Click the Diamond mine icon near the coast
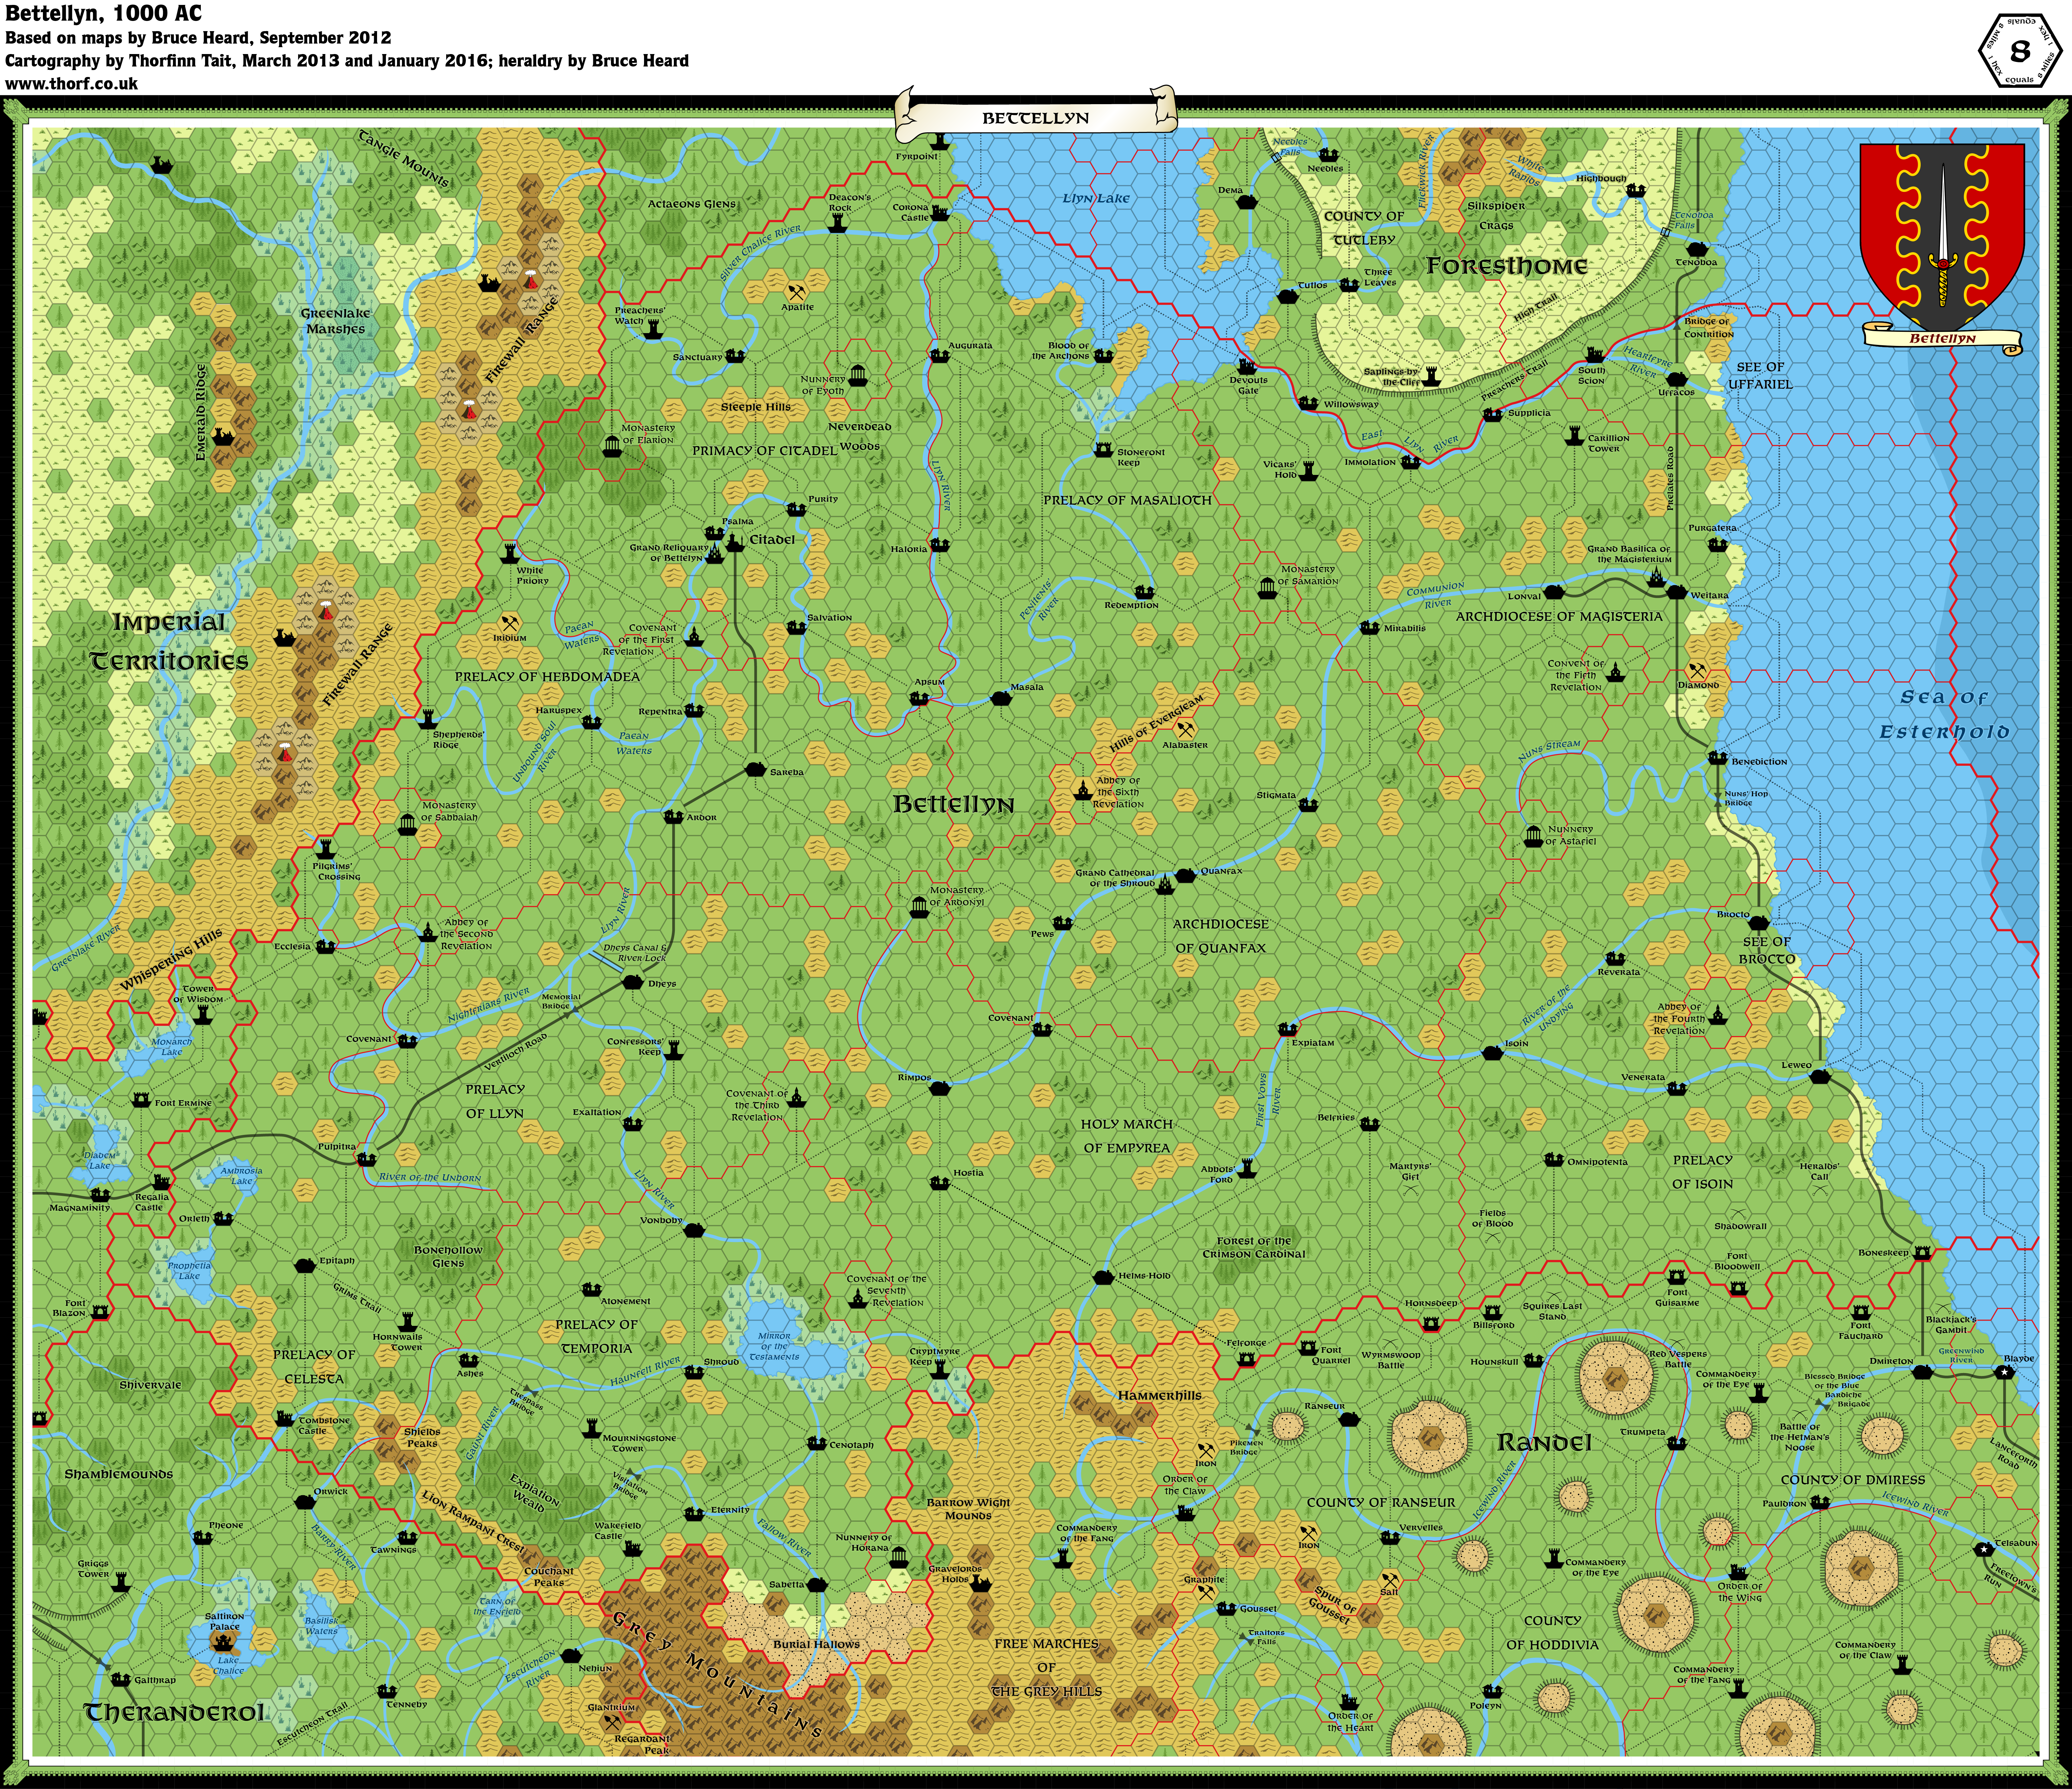The height and width of the screenshot is (1789, 2072). pyautogui.click(x=1697, y=670)
